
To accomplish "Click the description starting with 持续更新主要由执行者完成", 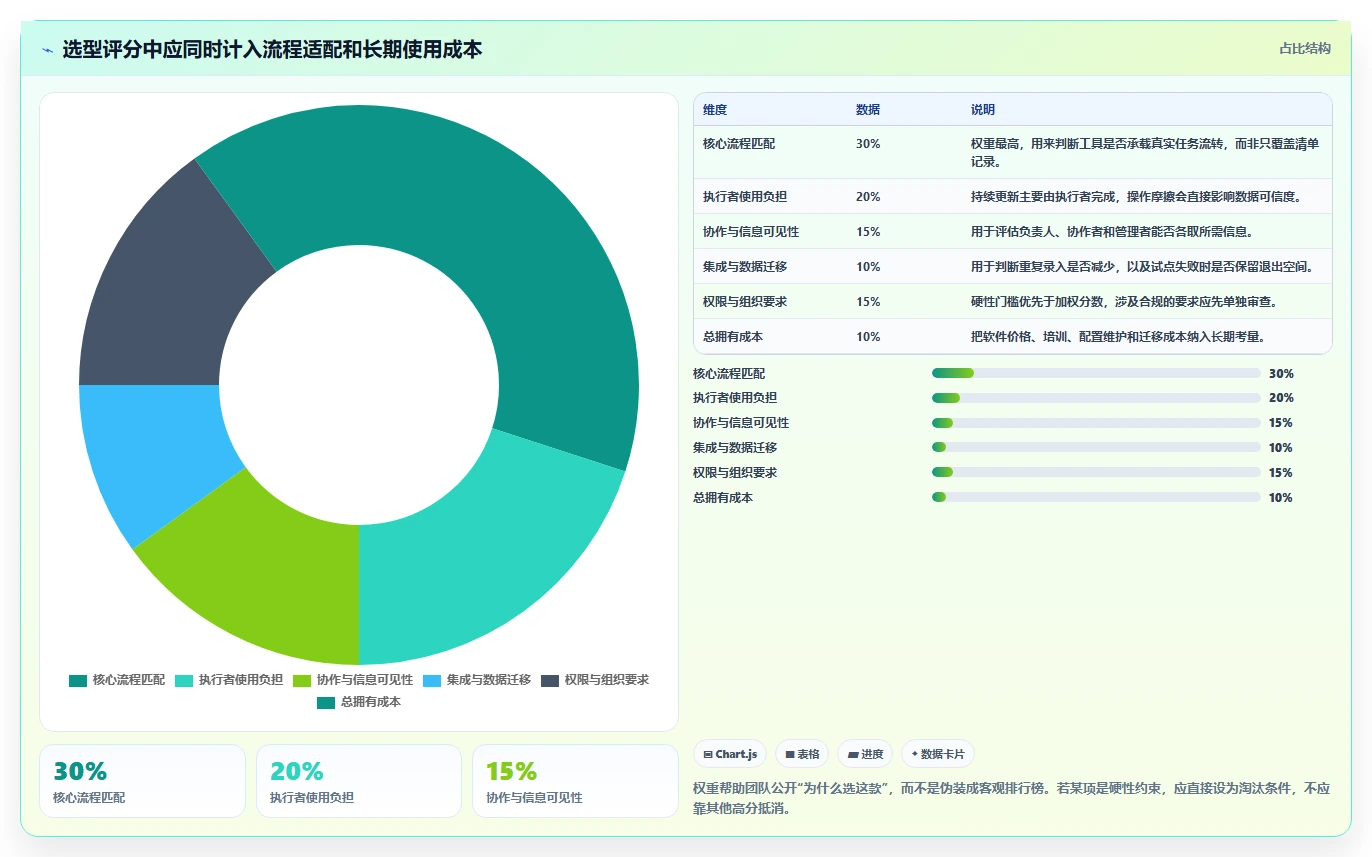I will pyautogui.click(x=1136, y=197).
